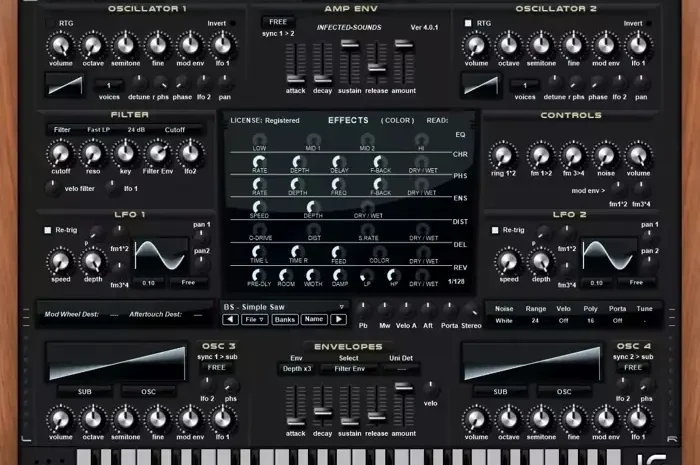Click the fm 1>2 knob in Controls
This screenshot has width=700, height=465.
click(x=541, y=156)
